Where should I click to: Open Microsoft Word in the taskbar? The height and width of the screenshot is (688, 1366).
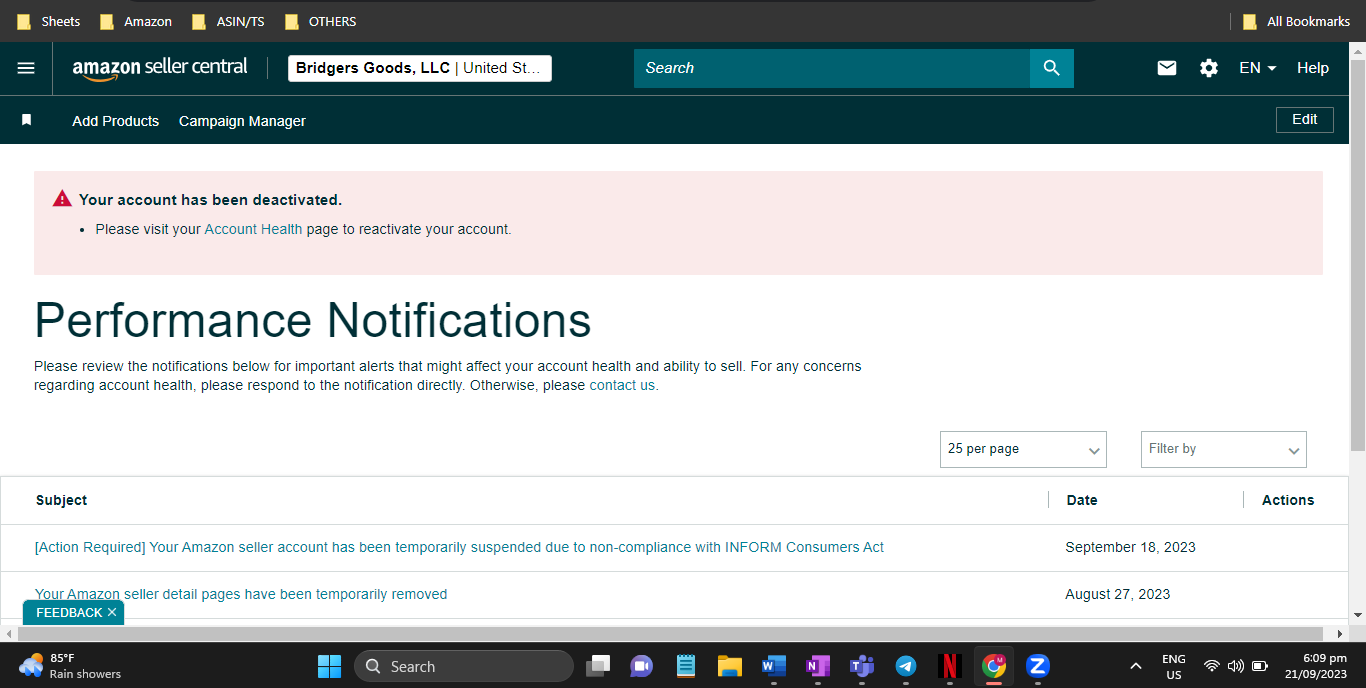click(x=773, y=666)
